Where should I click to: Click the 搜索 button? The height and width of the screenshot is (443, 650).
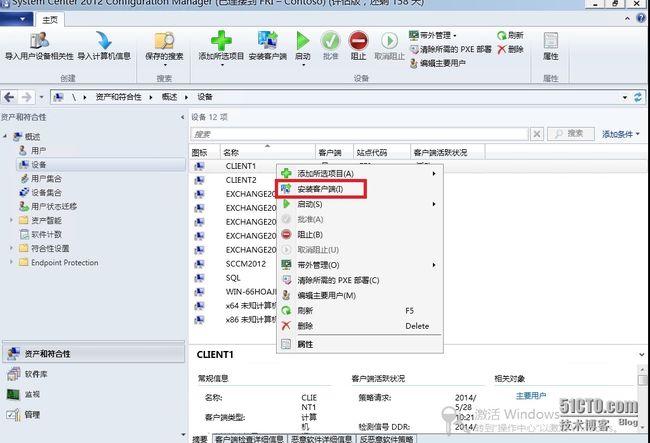(571, 134)
